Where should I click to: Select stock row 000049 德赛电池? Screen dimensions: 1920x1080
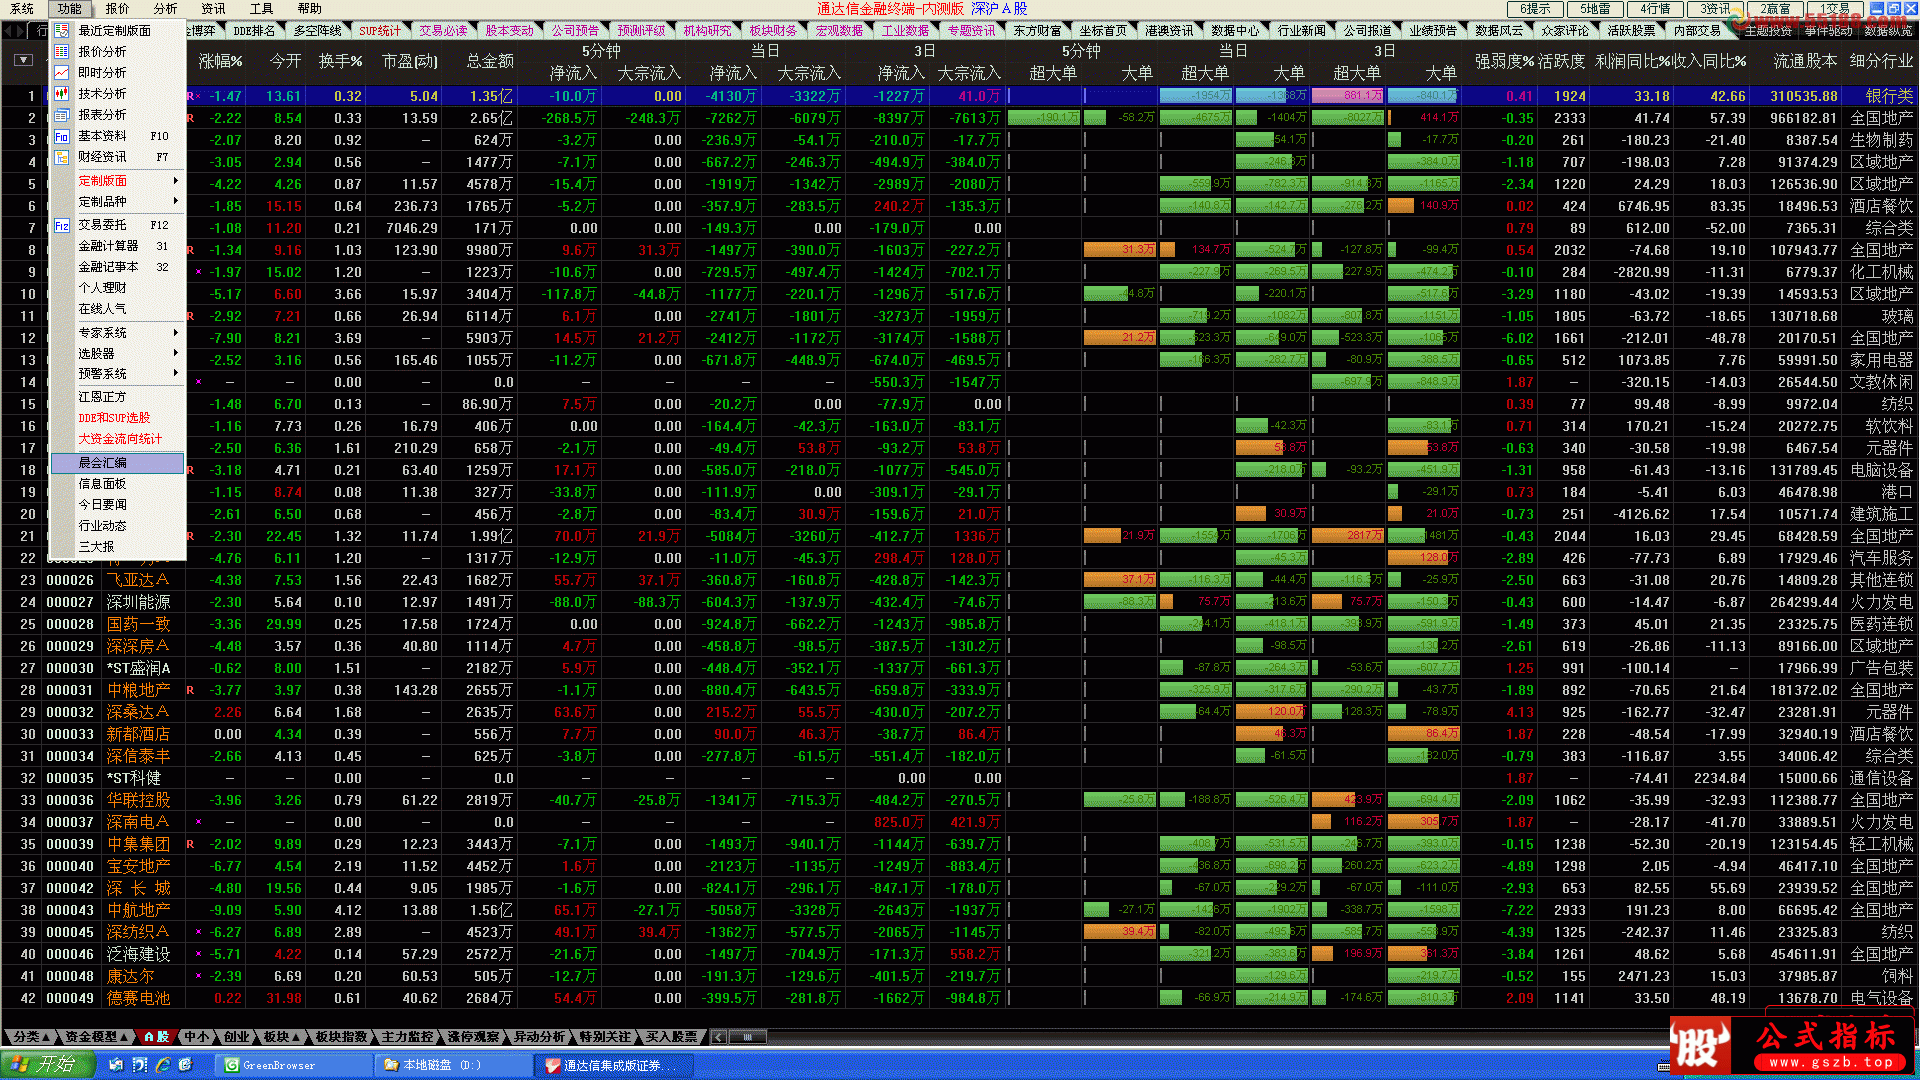click(960, 998)
